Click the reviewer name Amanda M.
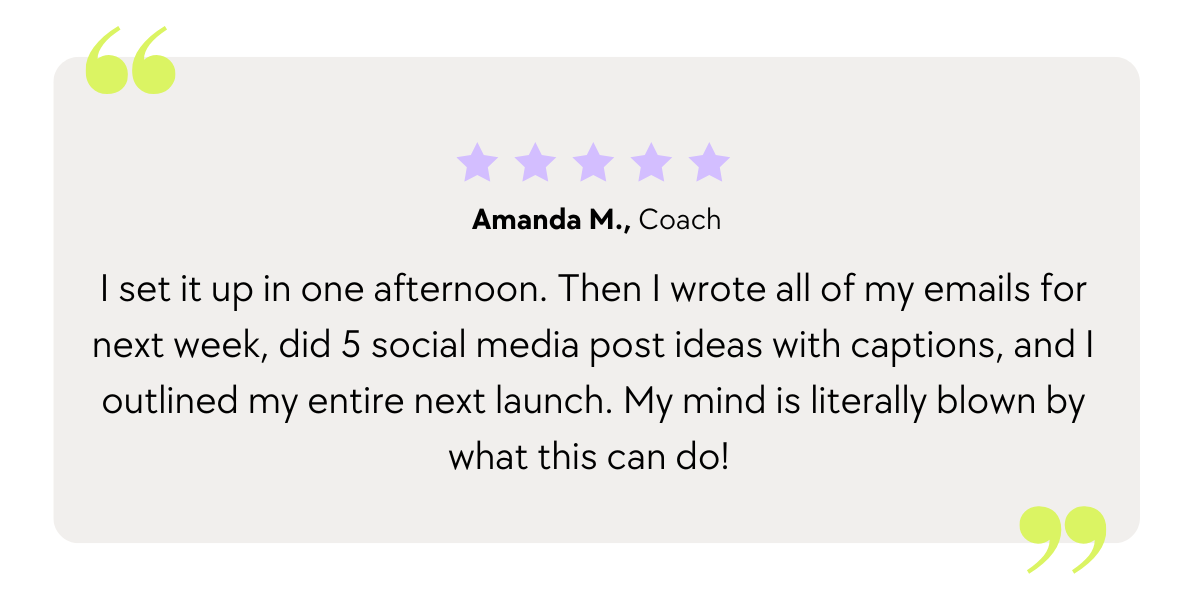This screenshot has height=600, width=1200. tap(551, 220)
